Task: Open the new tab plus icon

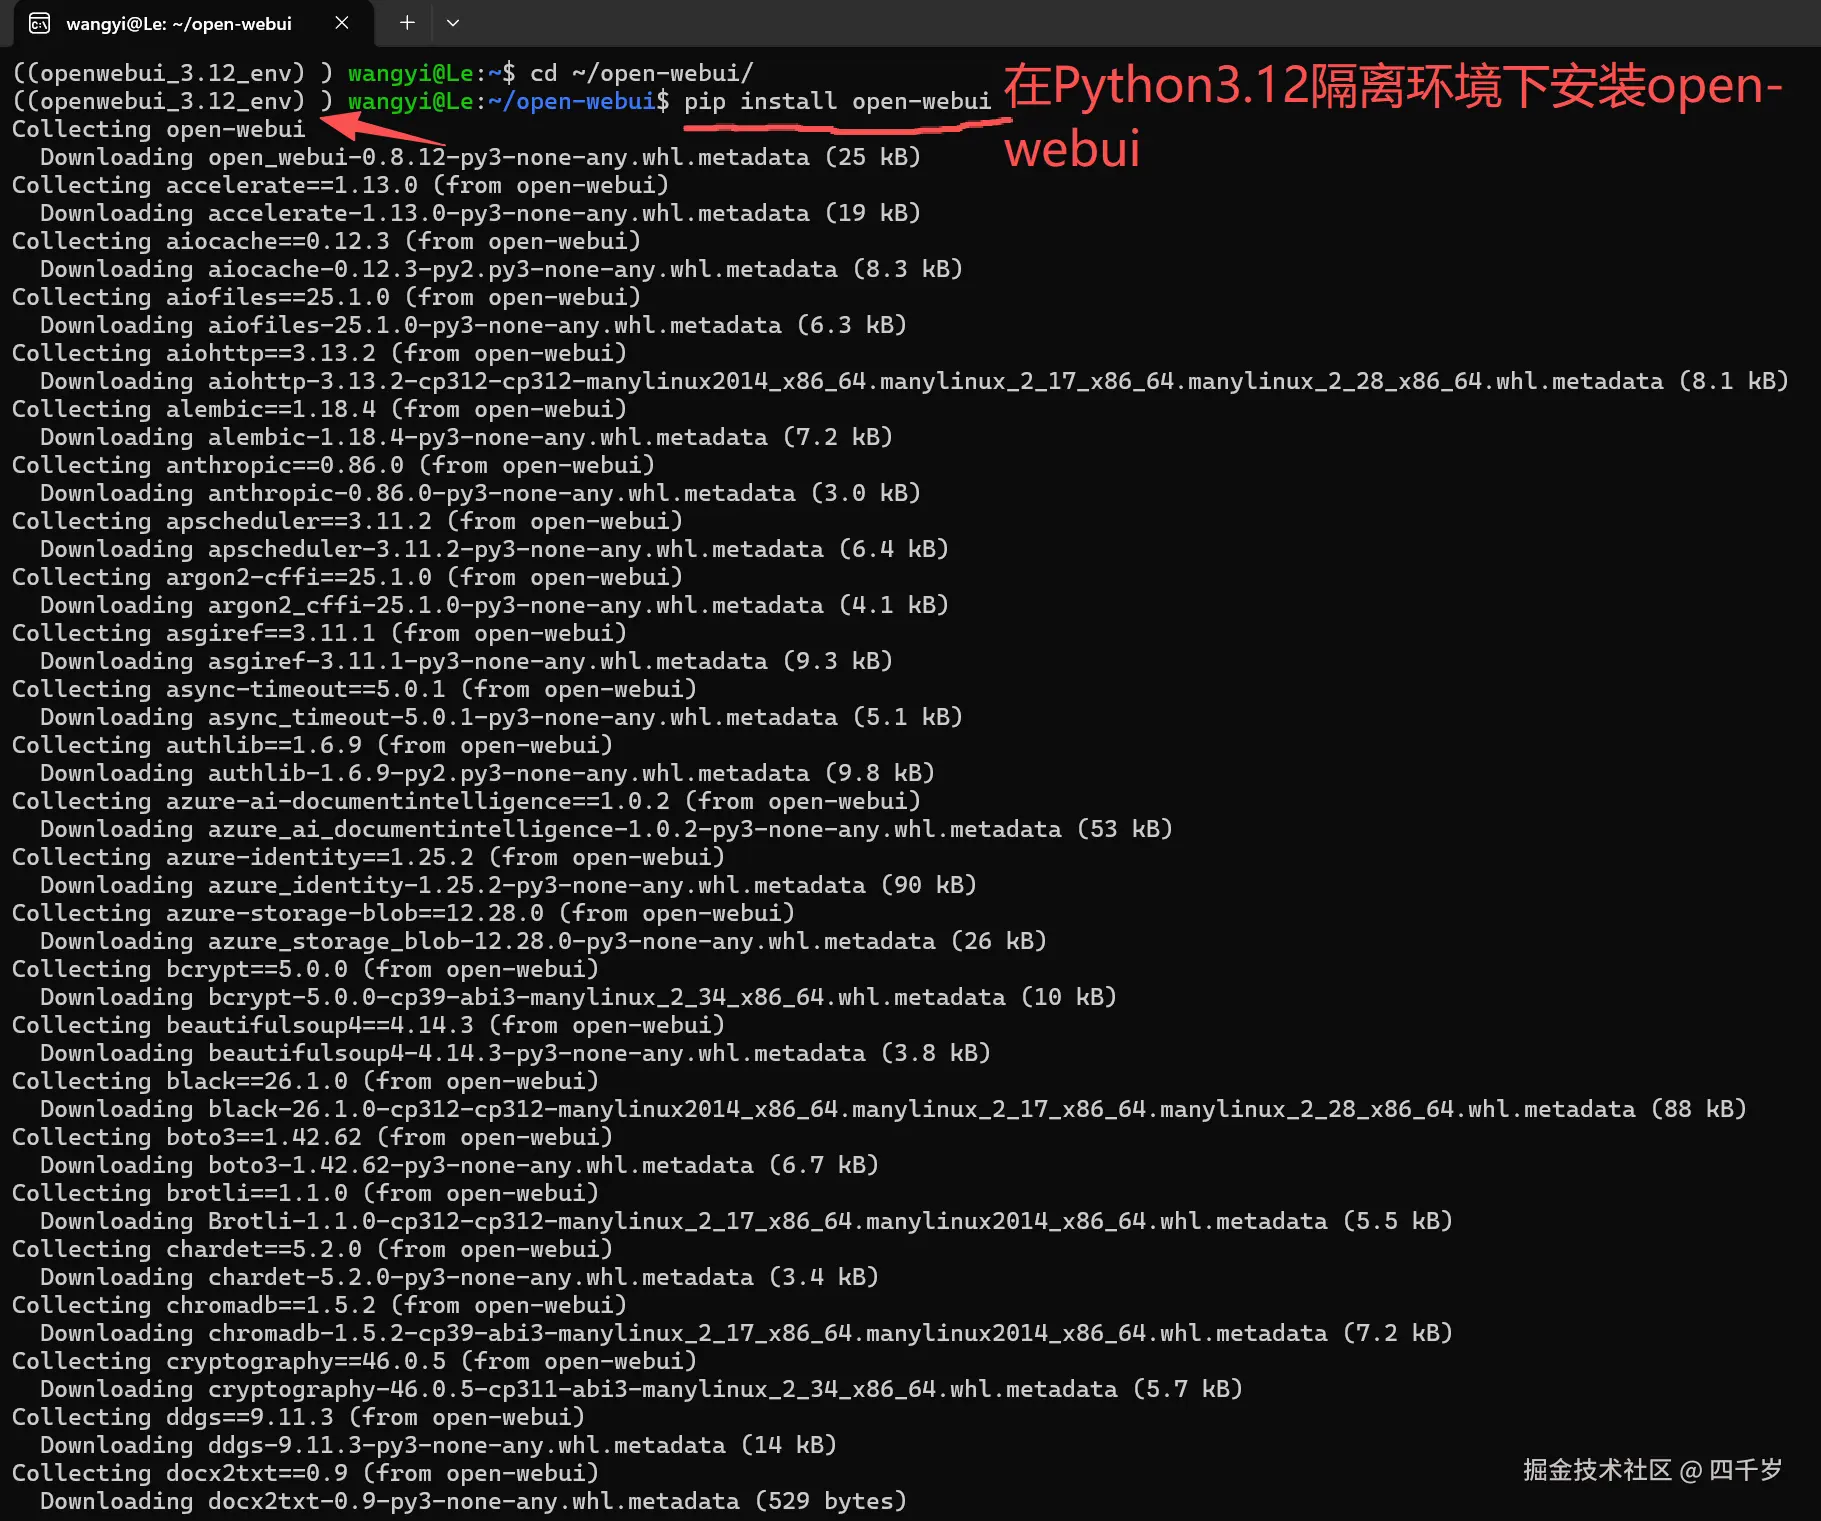Action: tap(406, 22)
